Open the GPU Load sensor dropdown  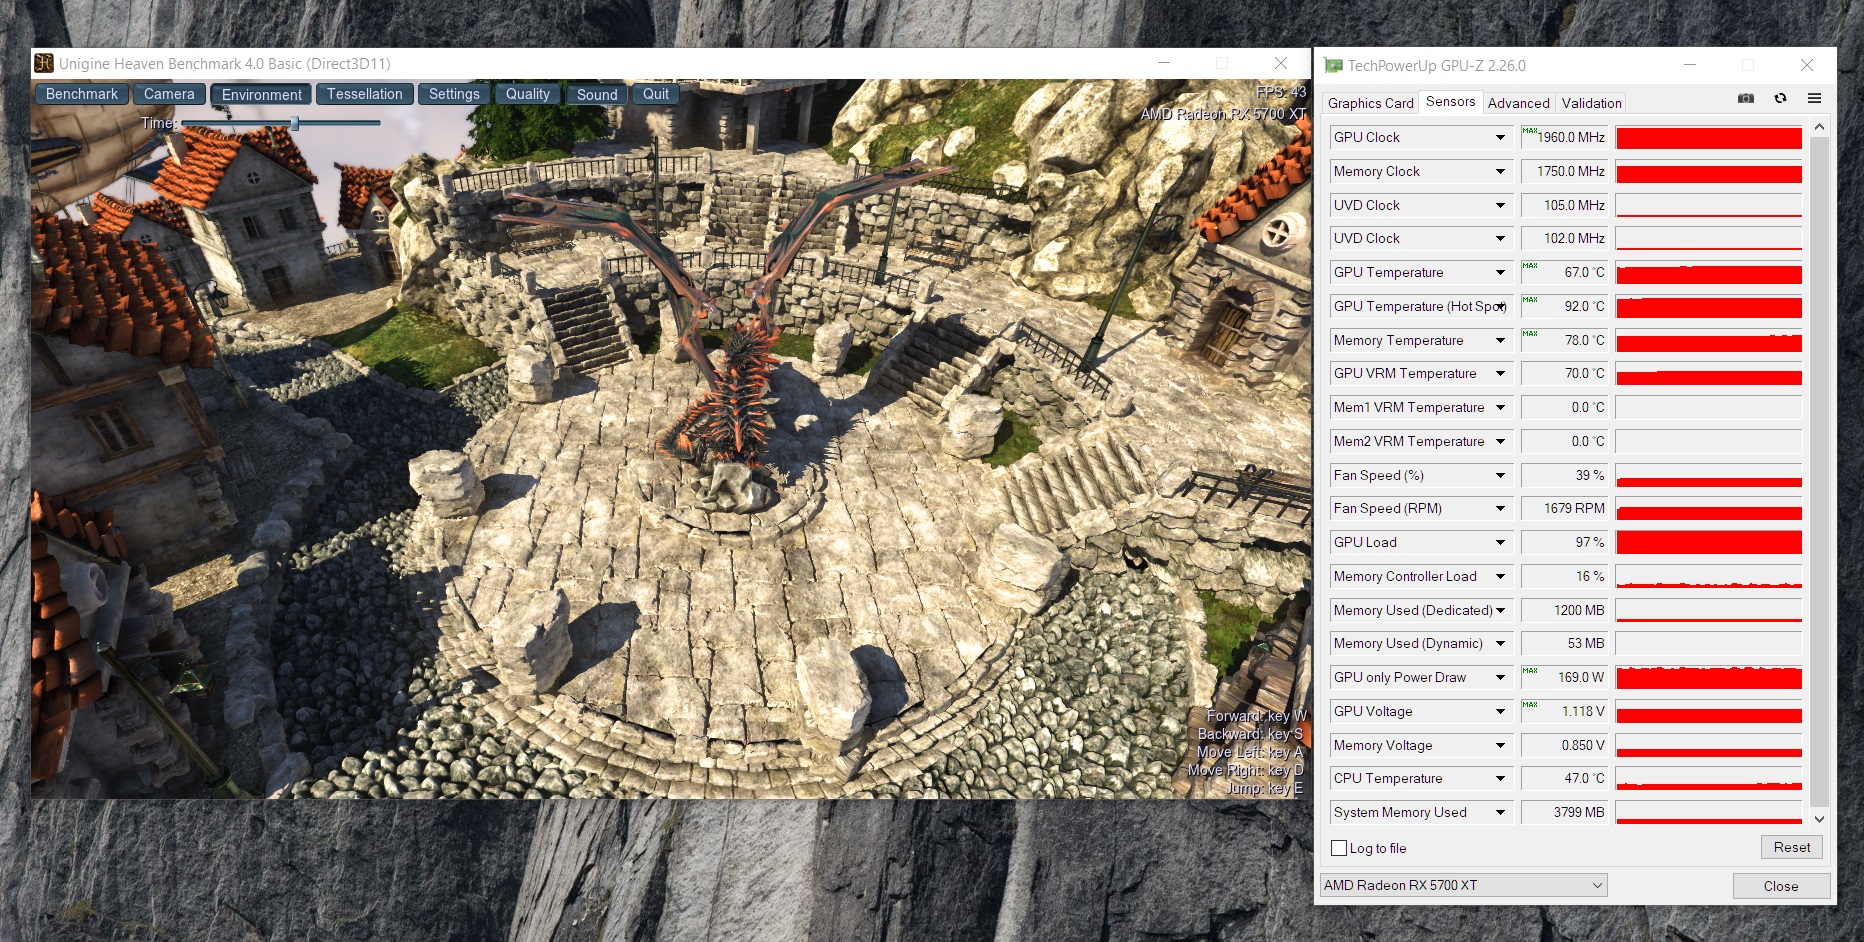tap(1500, 543)
